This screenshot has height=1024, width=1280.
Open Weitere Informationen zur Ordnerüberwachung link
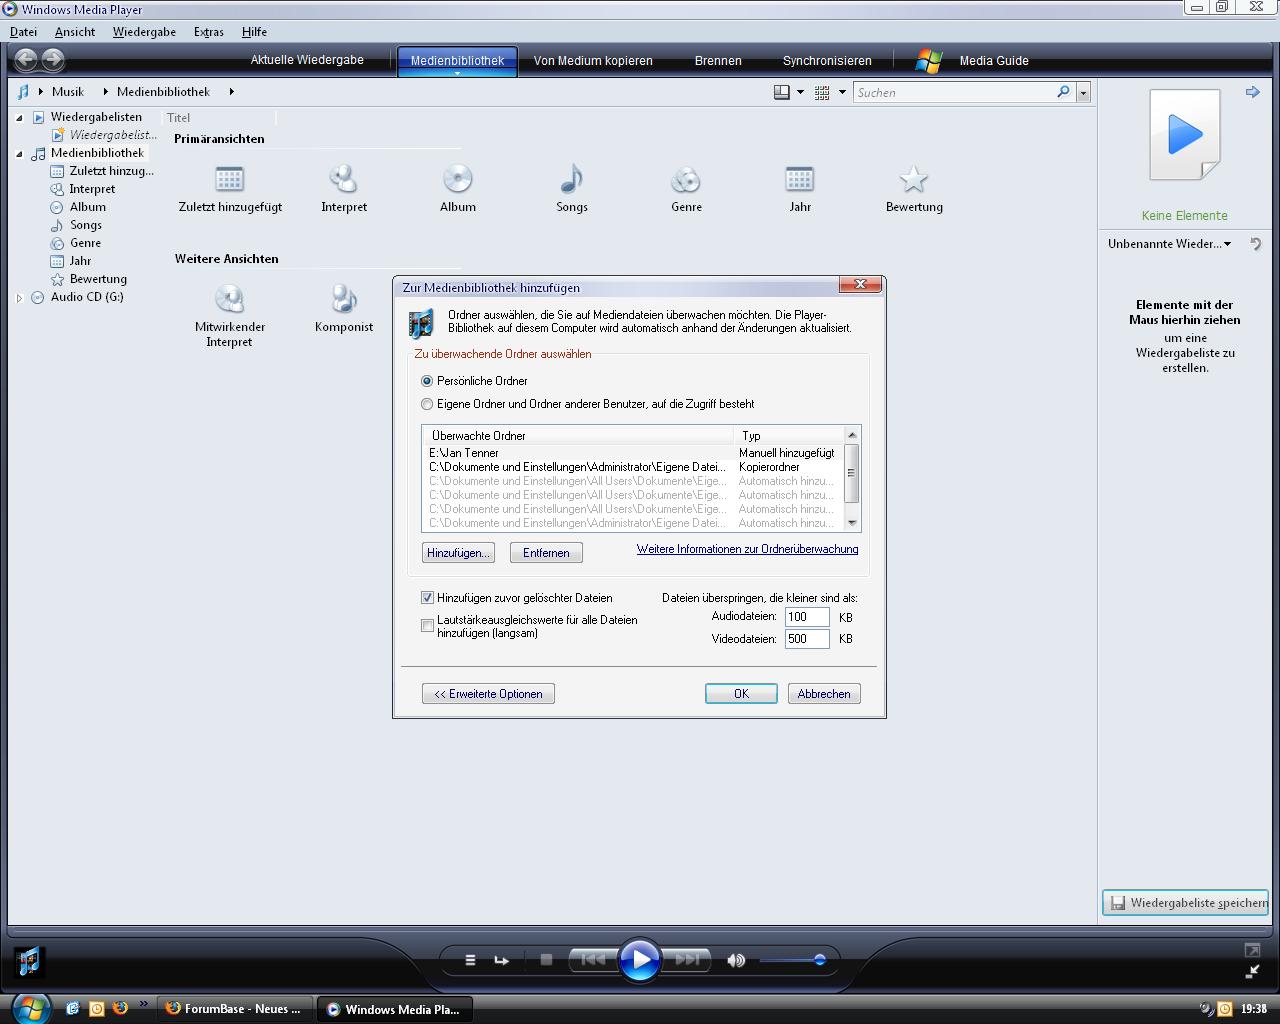point(747,549)
